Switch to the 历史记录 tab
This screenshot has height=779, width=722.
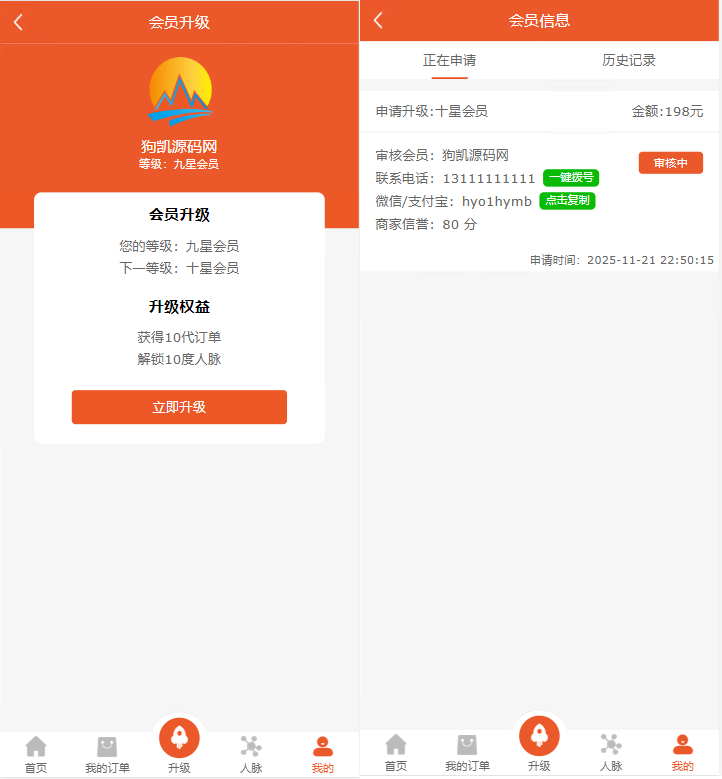tap(629, 60)
